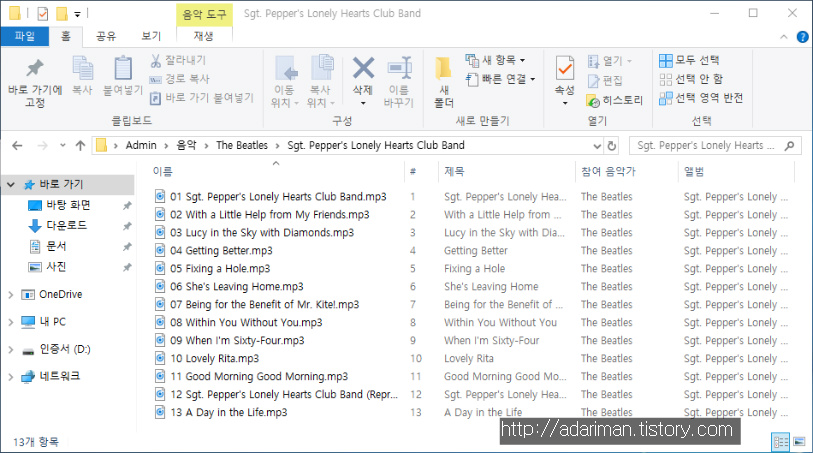Click the Refresh button beside address bar

tap(612, 146)
